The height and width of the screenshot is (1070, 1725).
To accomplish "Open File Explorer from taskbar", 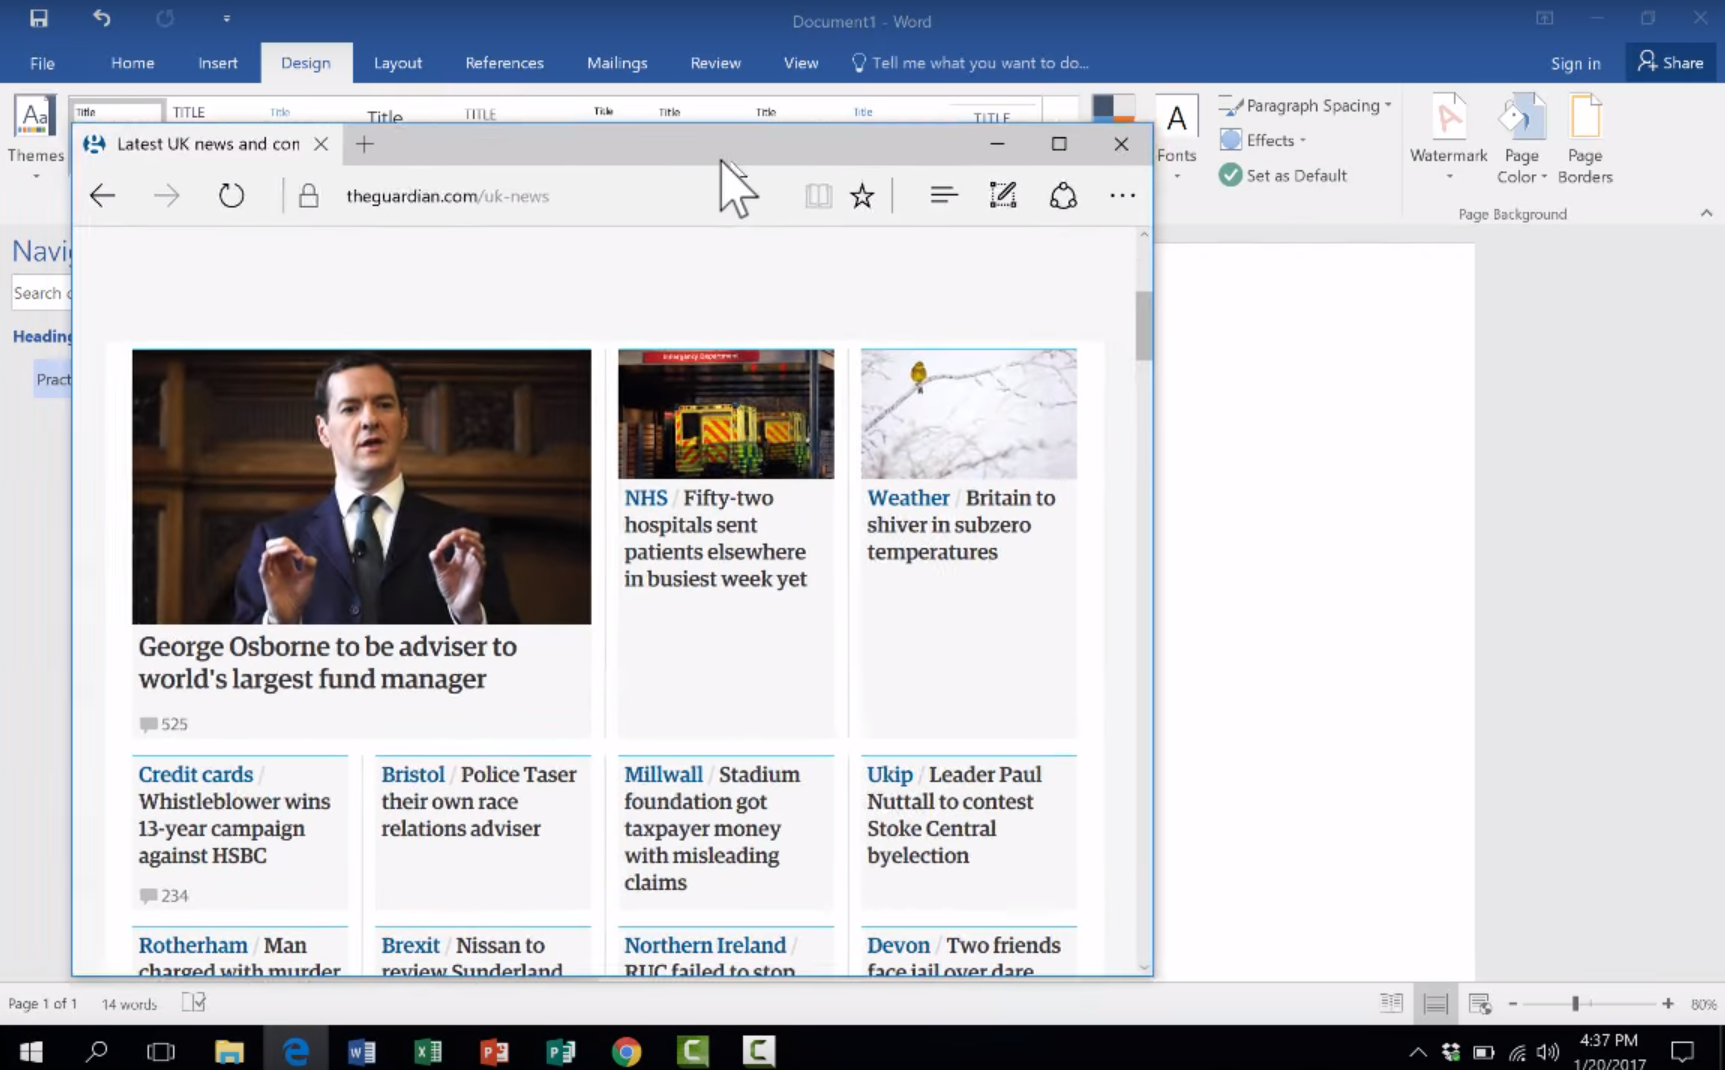I will point(229,1051).
